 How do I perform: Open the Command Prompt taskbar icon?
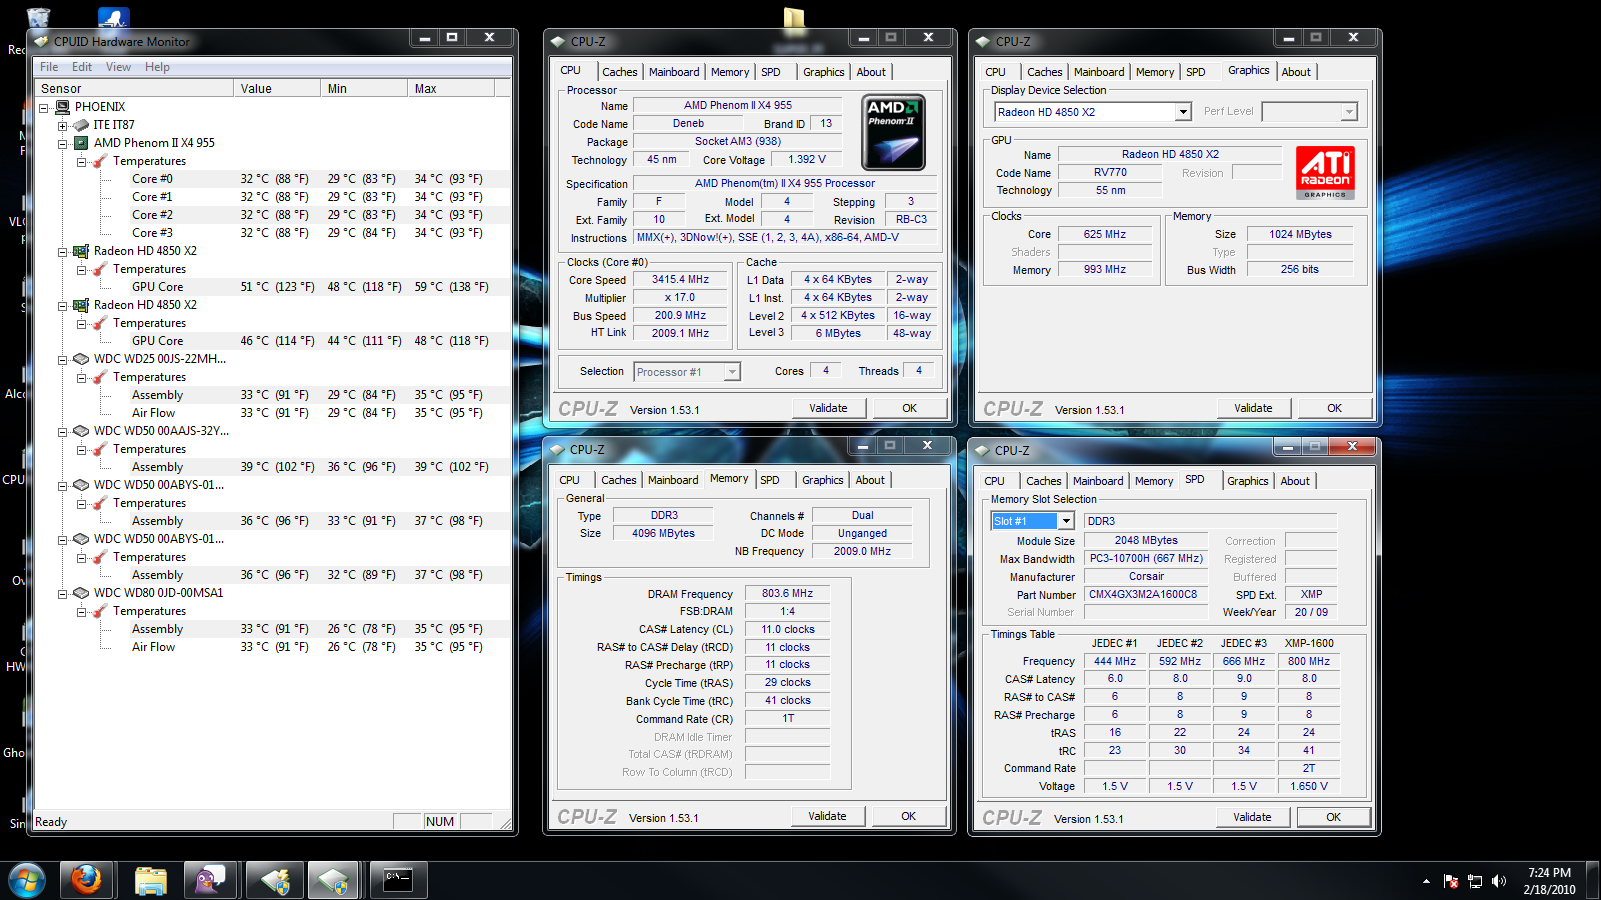tap(398, 880)
